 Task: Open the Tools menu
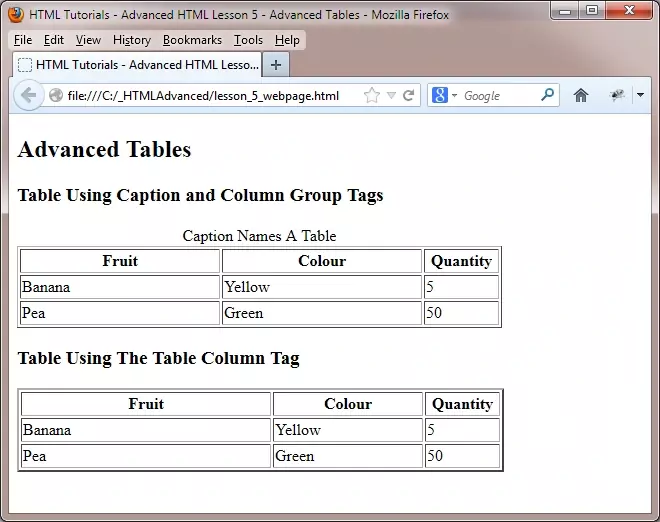pyautogui.click(x=248, y=40)
